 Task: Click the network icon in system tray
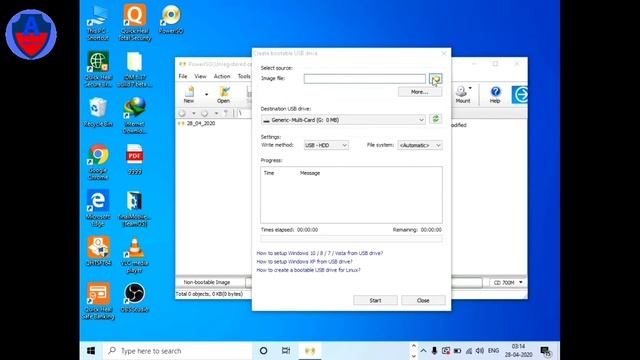click(x=469, y=351)
